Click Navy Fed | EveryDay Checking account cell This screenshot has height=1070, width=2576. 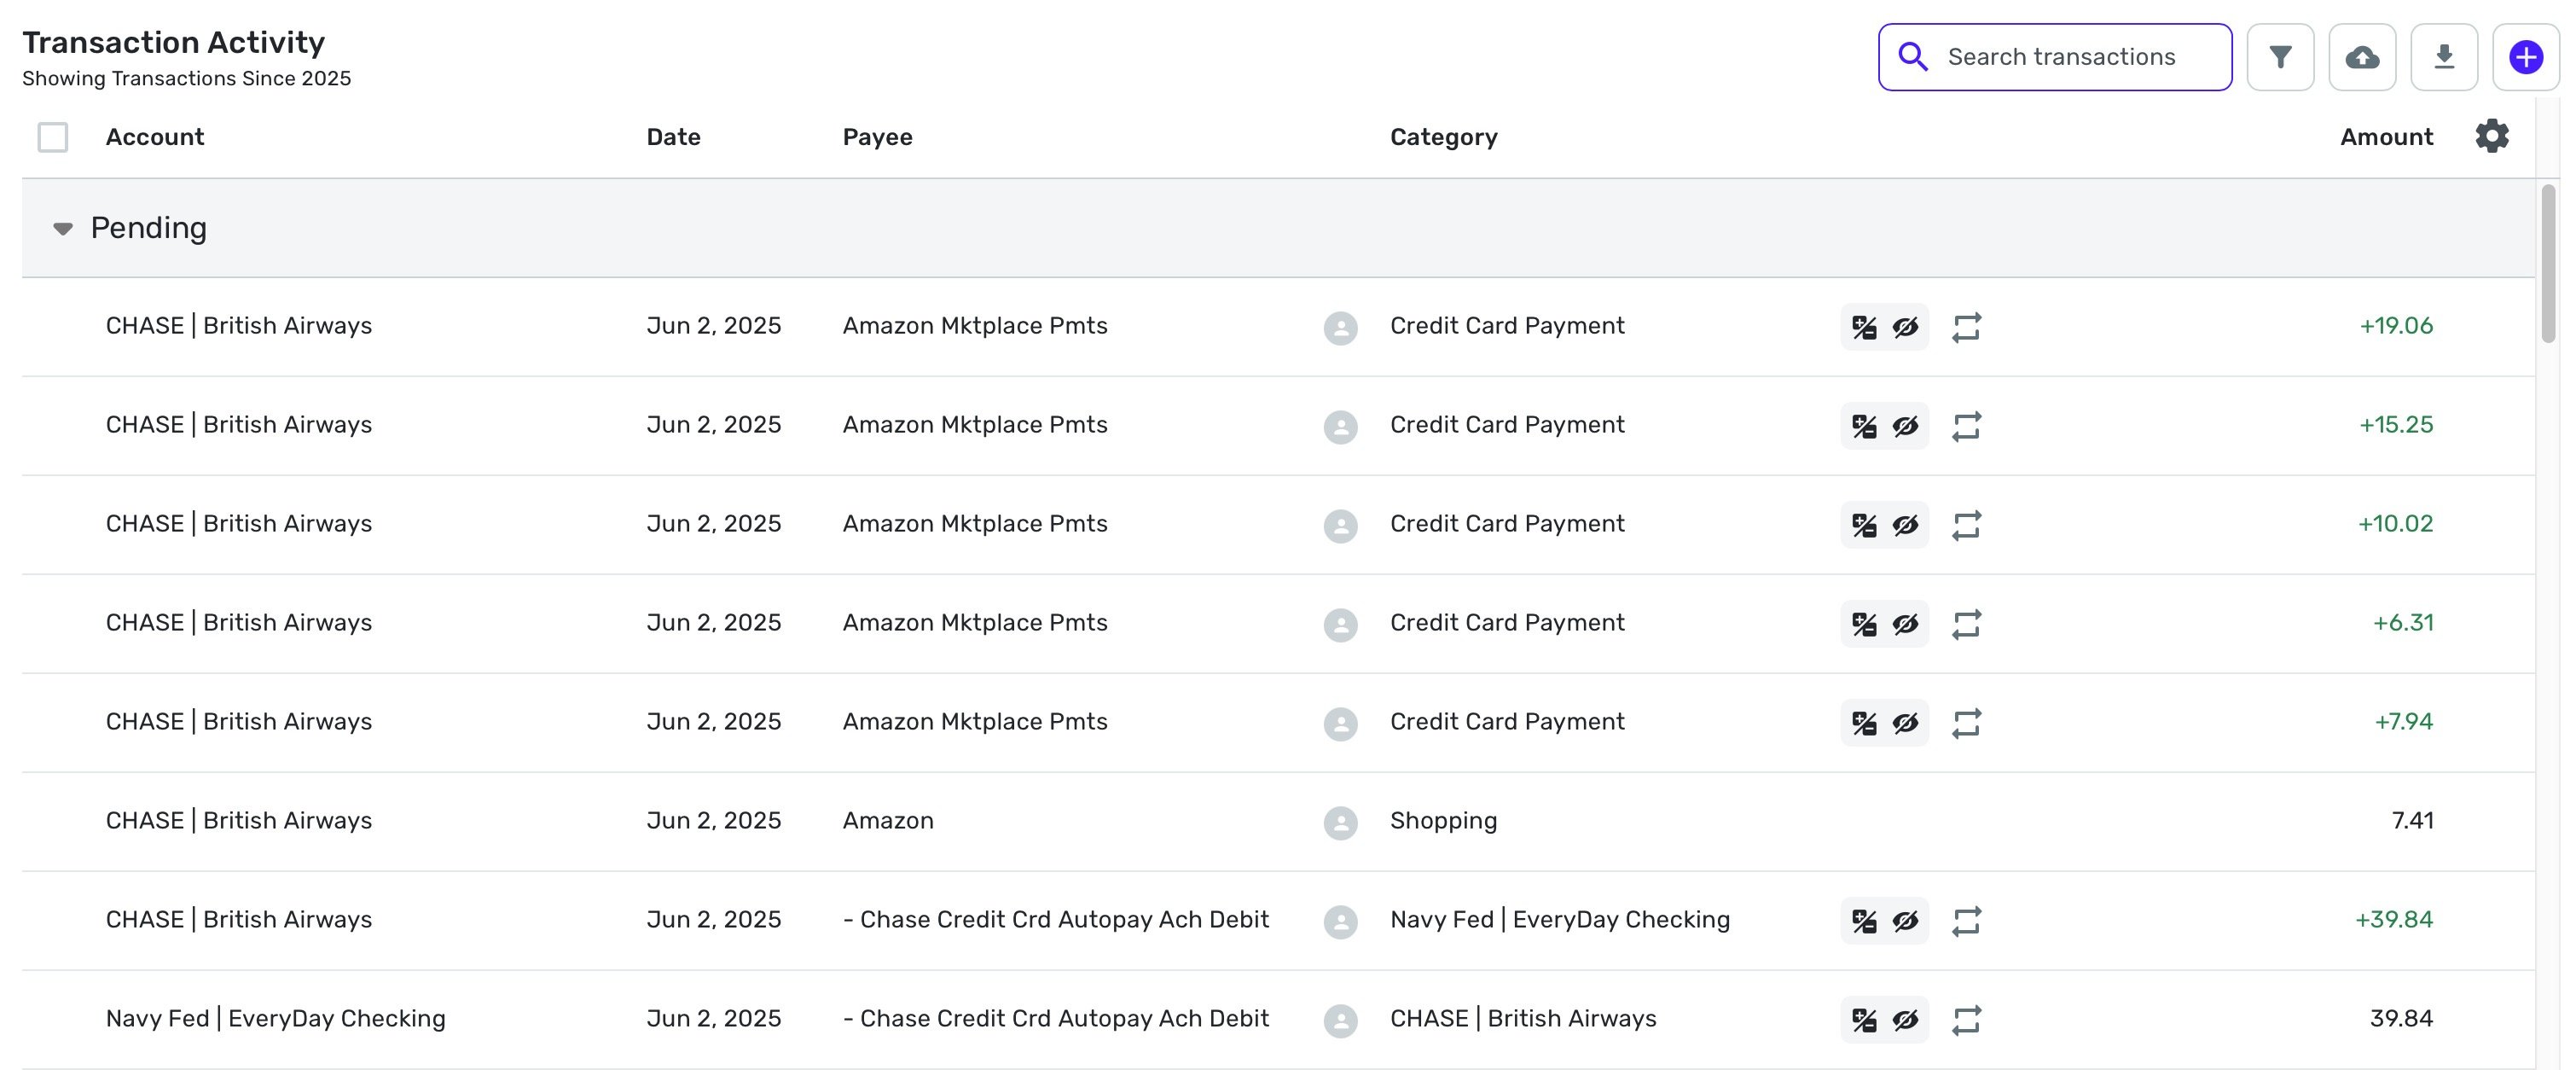(276, 1019)
